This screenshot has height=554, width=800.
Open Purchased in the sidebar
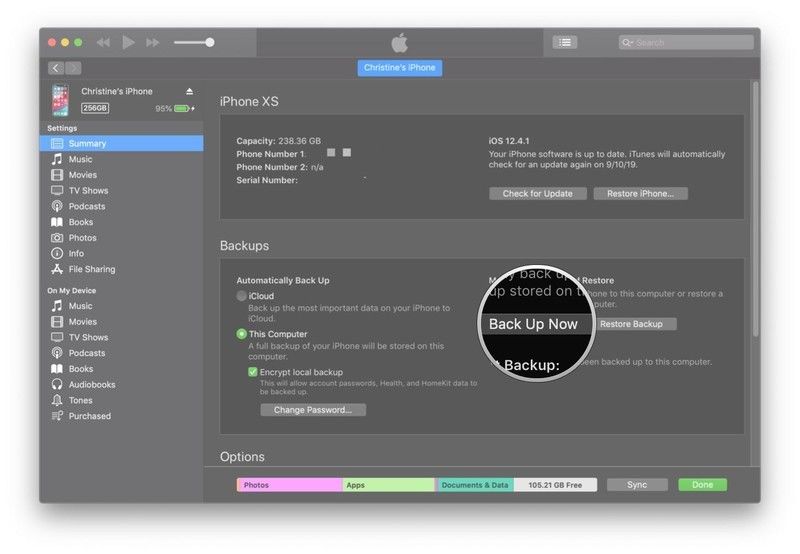[x=89, y=416]
